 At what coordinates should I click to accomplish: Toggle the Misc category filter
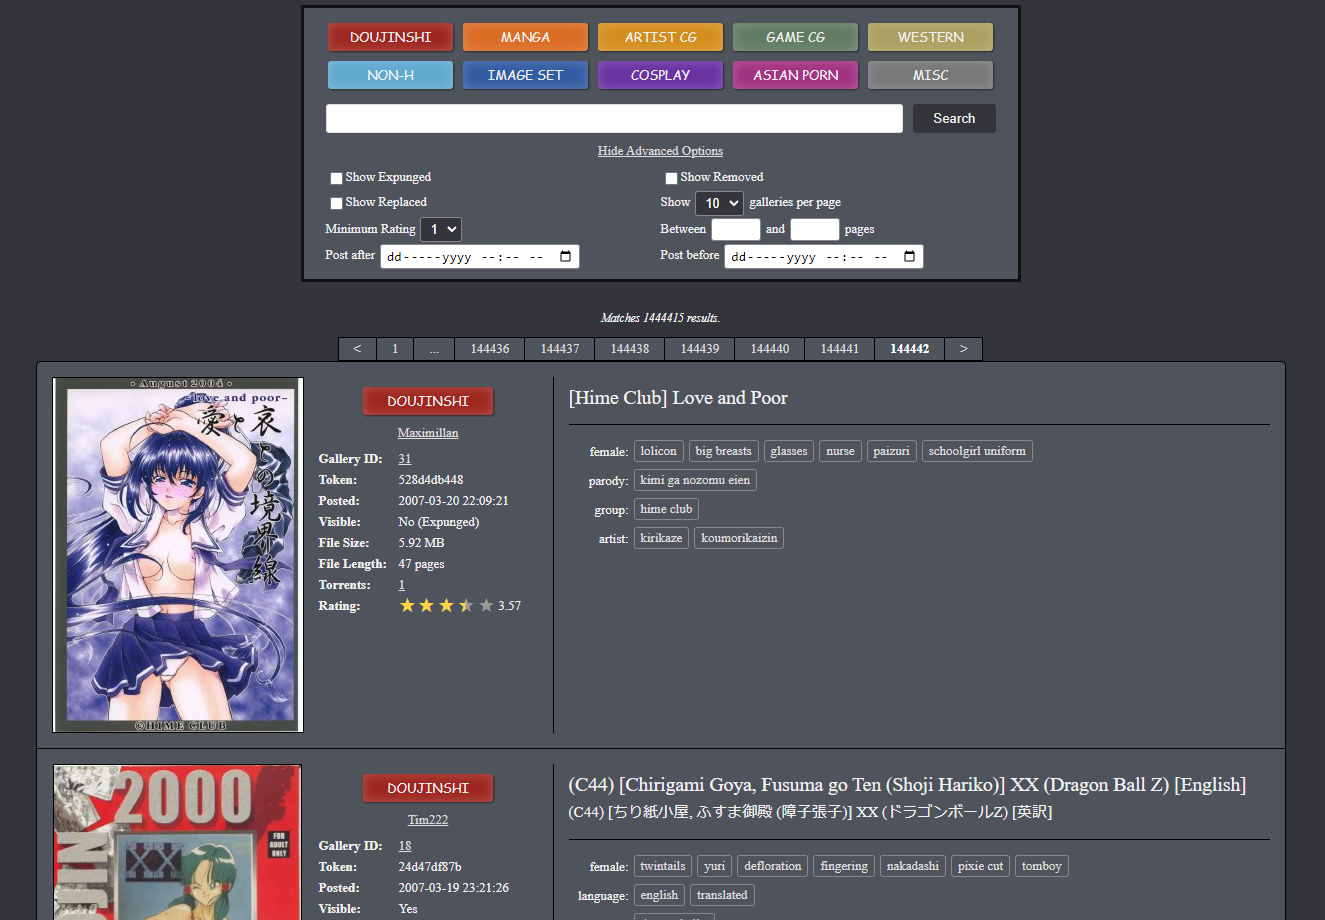tap(930, 75)
